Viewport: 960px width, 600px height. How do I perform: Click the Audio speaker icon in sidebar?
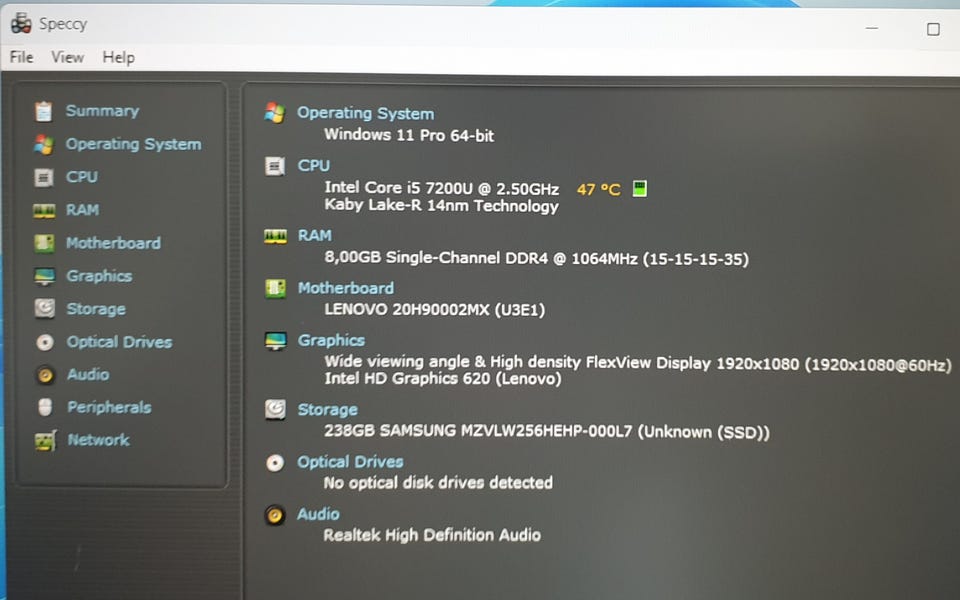tap(45, 375)
